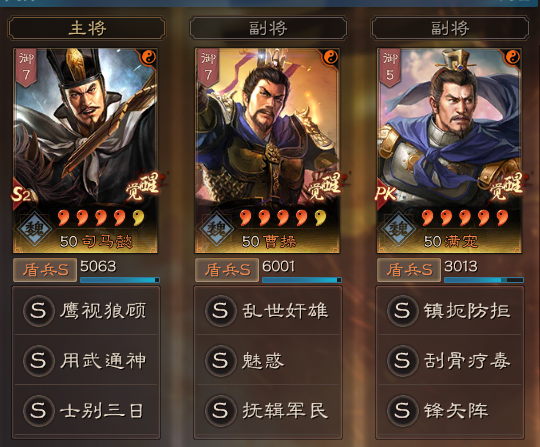Open the 用武通神 skill entry
The width and height of the screenshot is (540, 447).
[x=86, y=360]
